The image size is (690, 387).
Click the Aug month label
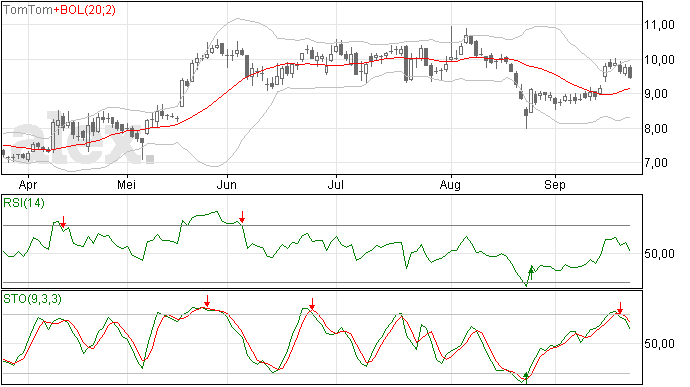[x=450, y=185]
